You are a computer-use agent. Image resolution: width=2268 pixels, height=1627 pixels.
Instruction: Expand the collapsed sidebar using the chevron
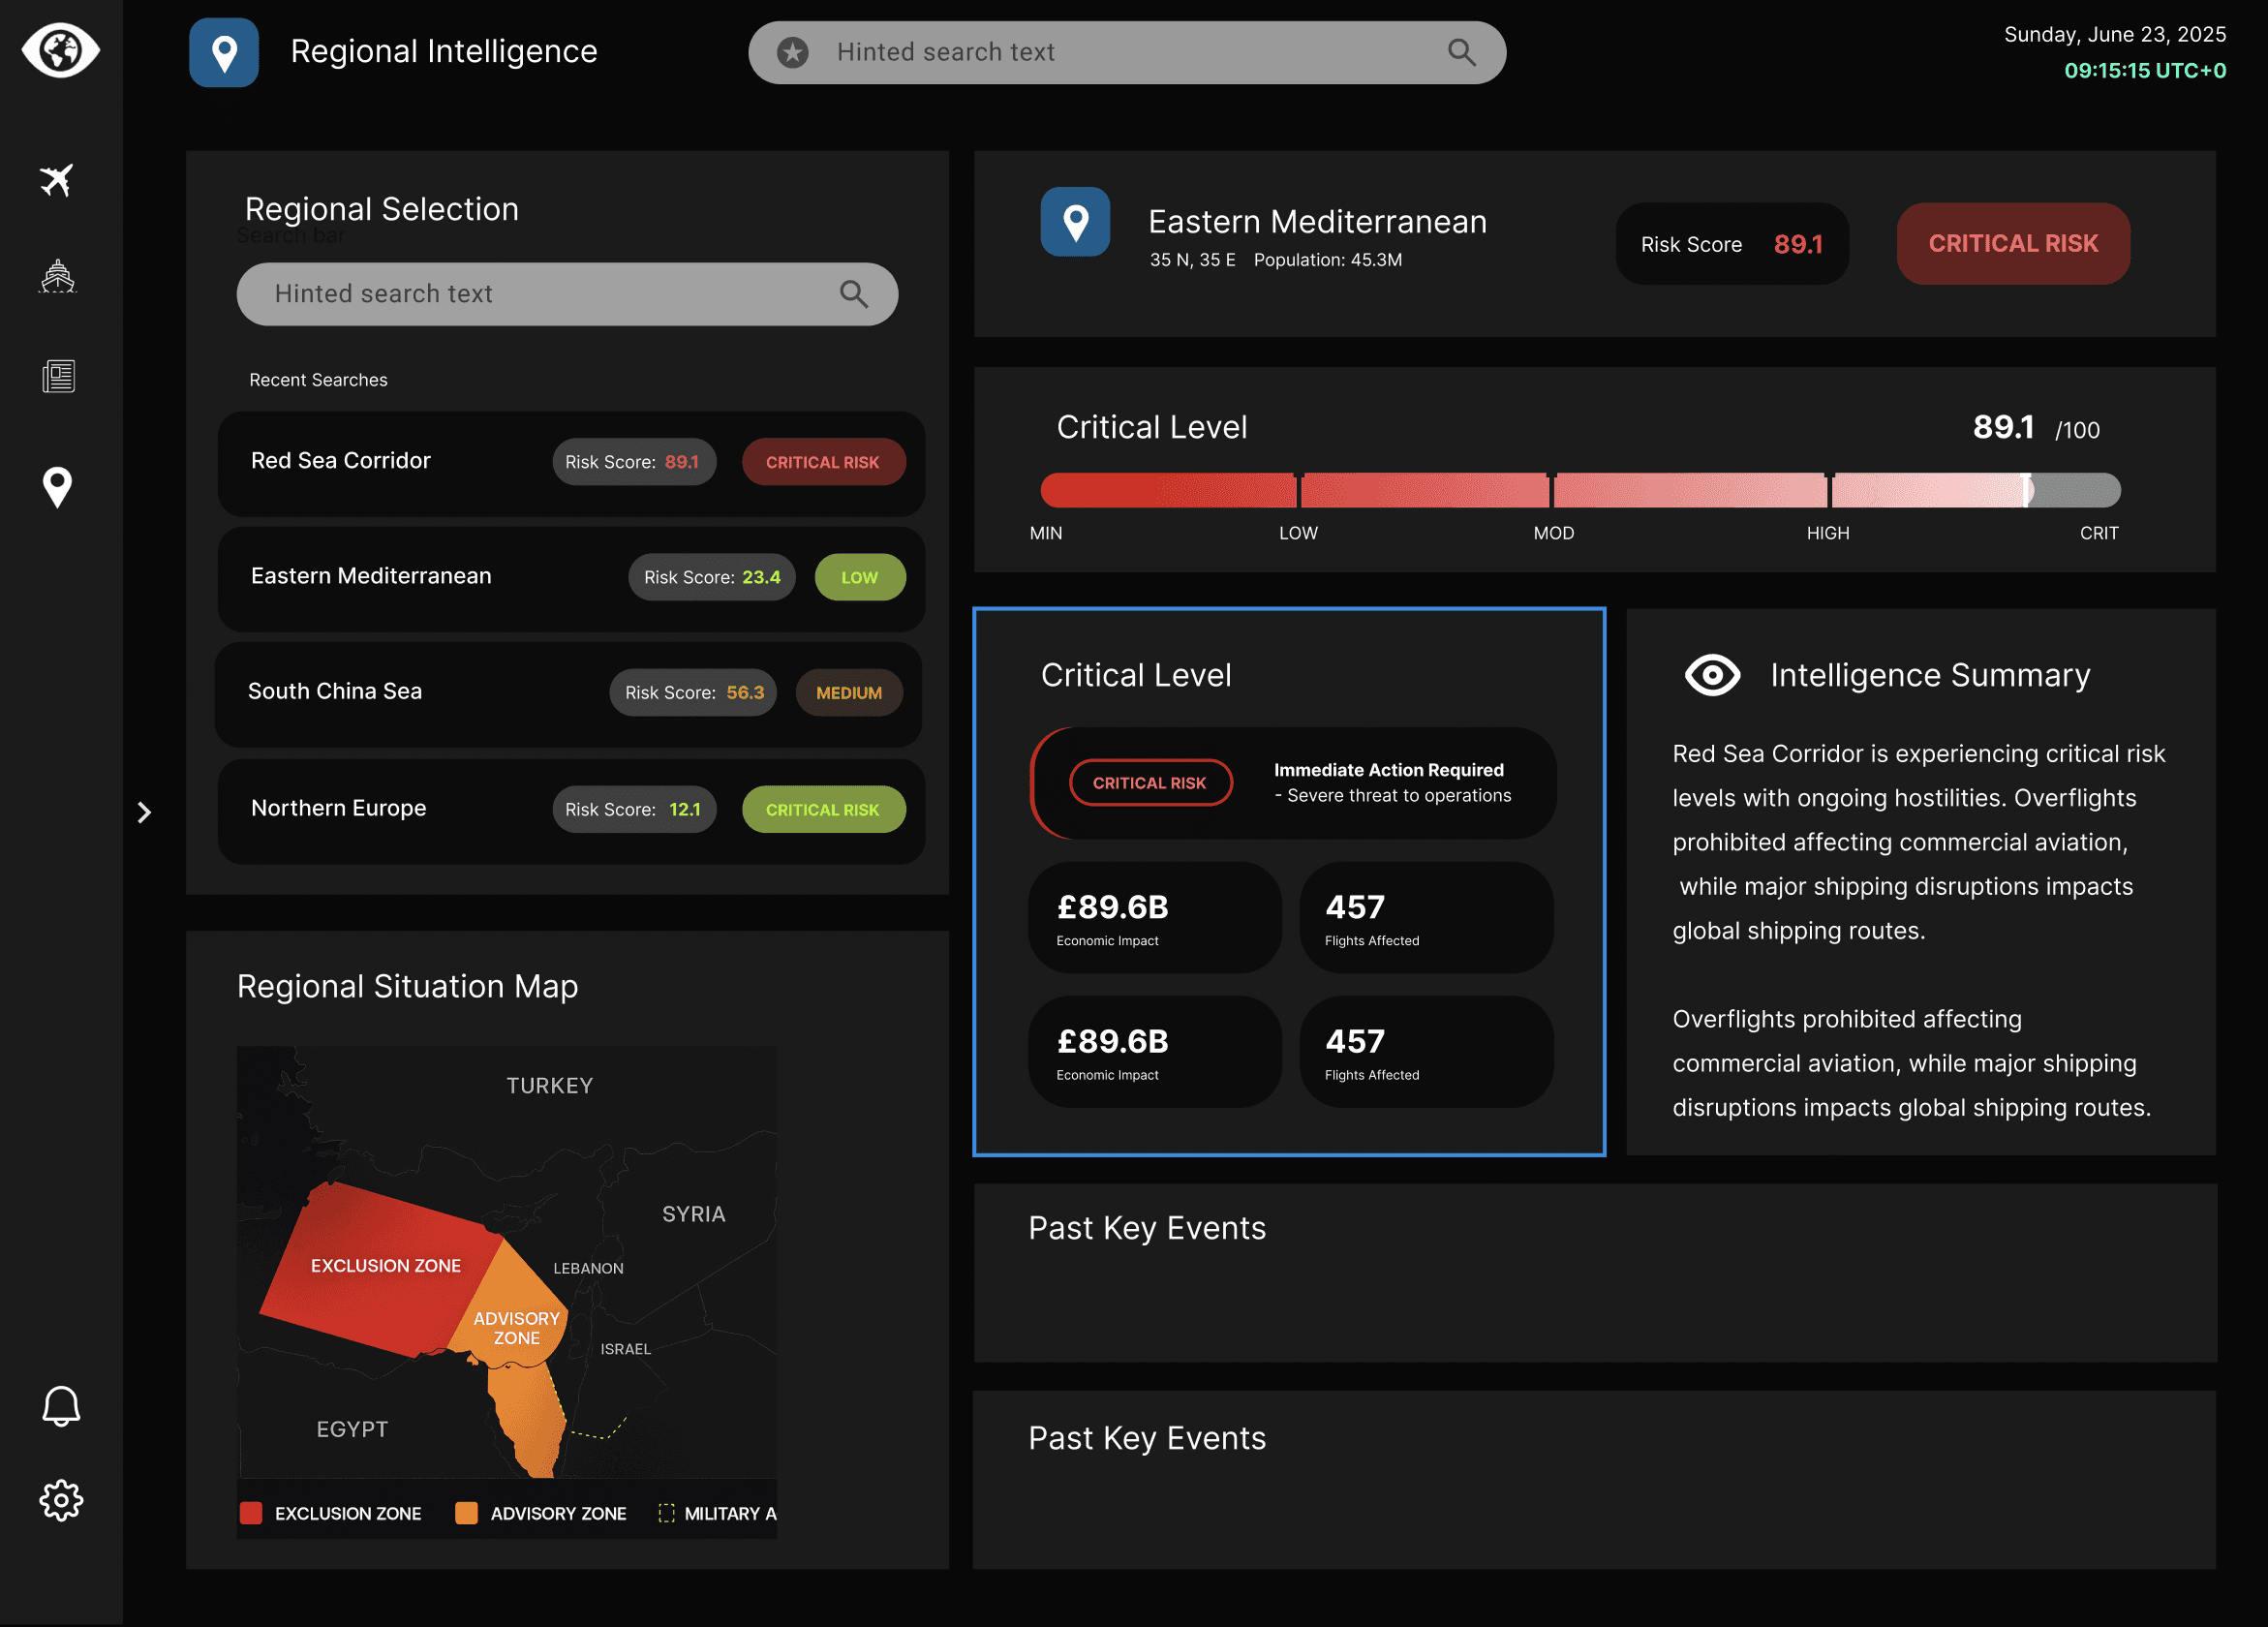146,812
